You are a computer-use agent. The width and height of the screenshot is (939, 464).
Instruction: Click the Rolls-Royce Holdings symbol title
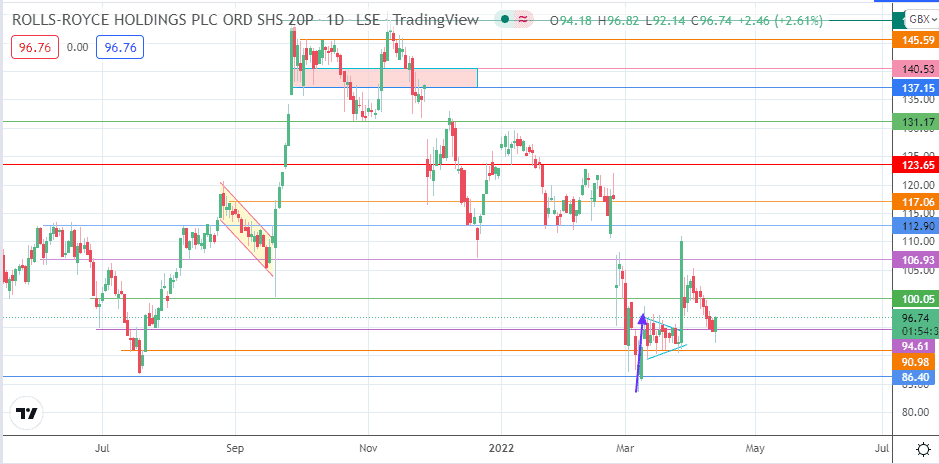[x=162, y=20]
